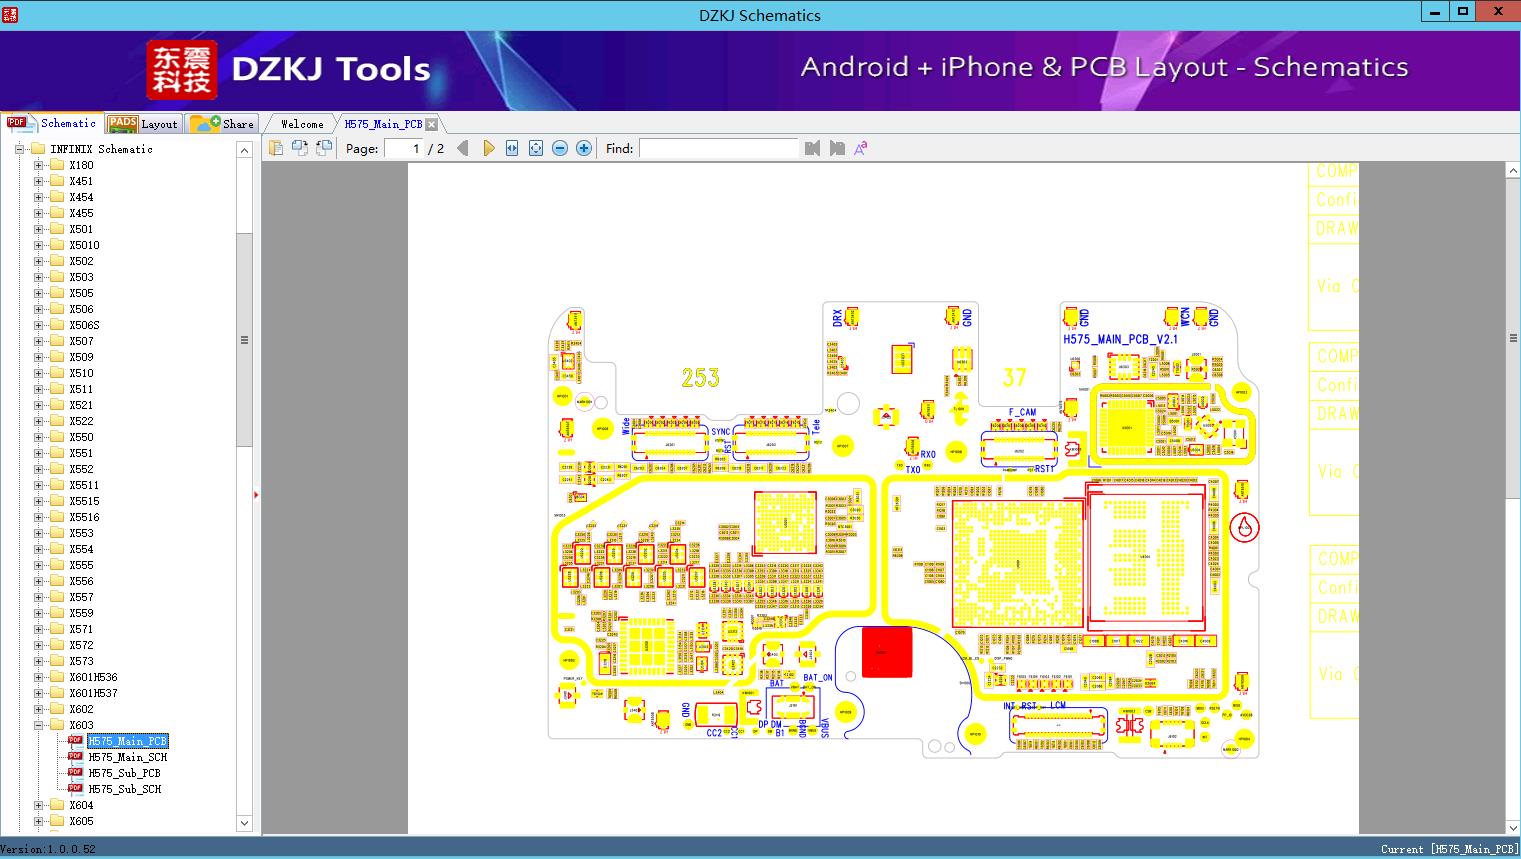
Task: Click the copy/paste document icon in toolbar
Action: tap(276, 148)
